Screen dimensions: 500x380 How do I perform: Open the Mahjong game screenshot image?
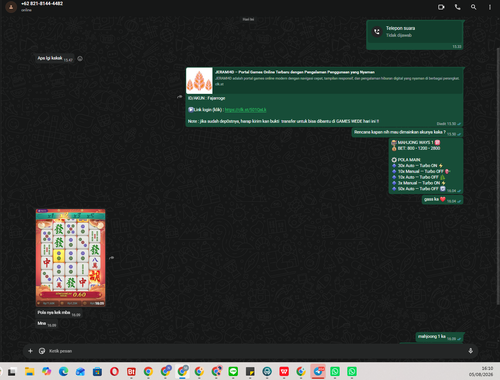click(x=71, y=258)
